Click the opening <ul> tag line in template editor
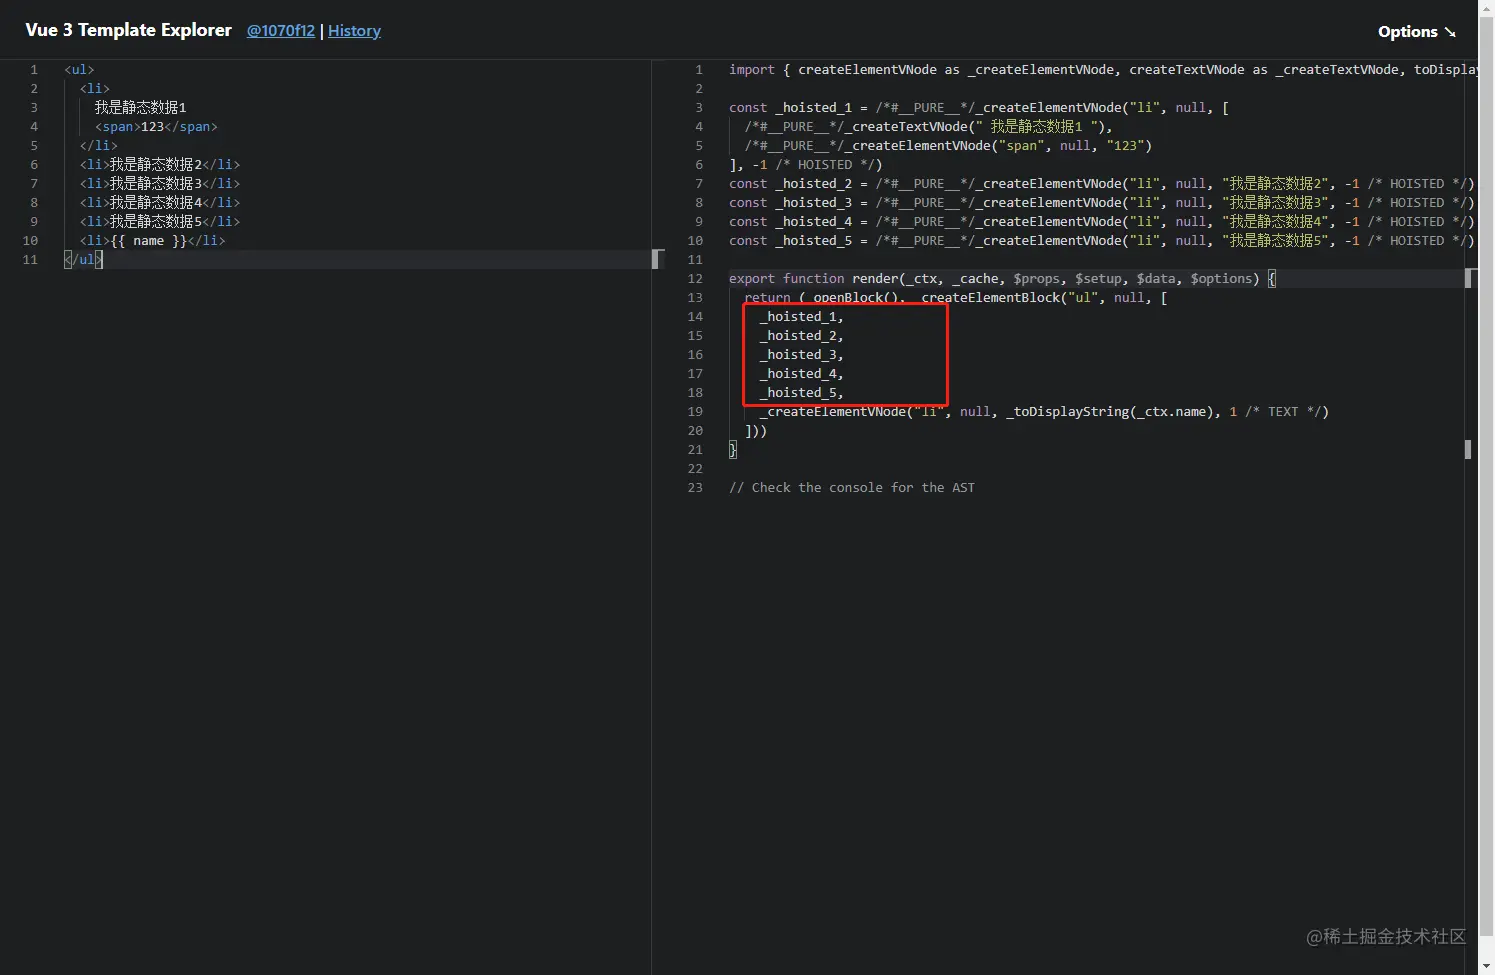Image resolution: width=1495 pixels, height=975 pixels. tap(79, 70)
